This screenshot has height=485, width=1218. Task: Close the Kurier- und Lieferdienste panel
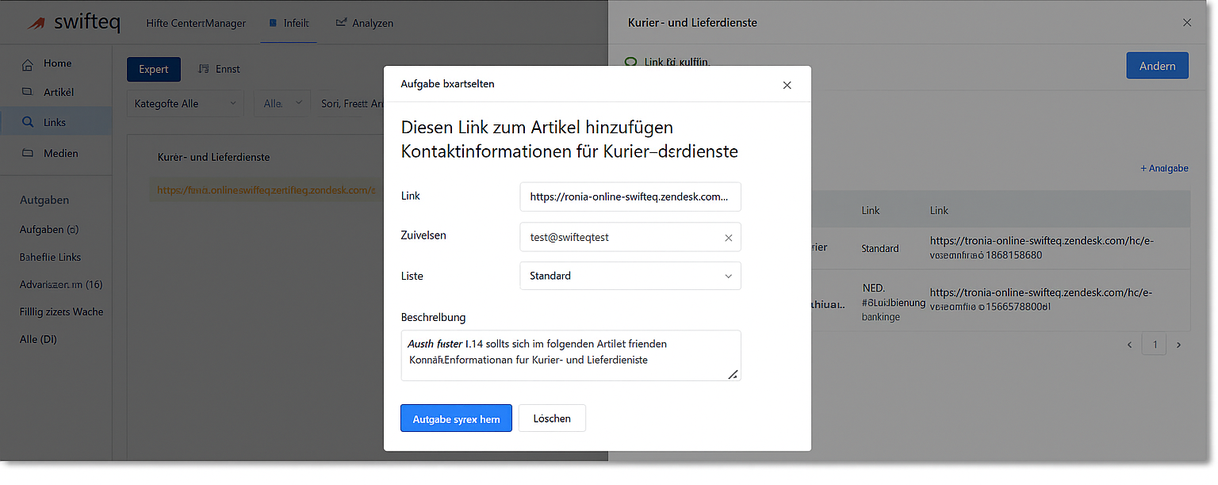[x=1187, y=22]
